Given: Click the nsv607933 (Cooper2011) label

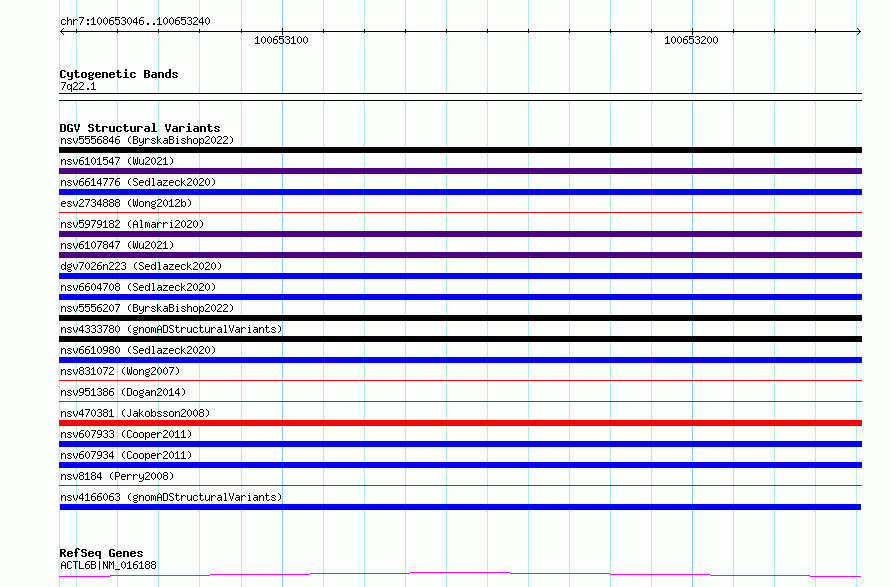Looking at the screenshot, I should [x=126, y=434].
